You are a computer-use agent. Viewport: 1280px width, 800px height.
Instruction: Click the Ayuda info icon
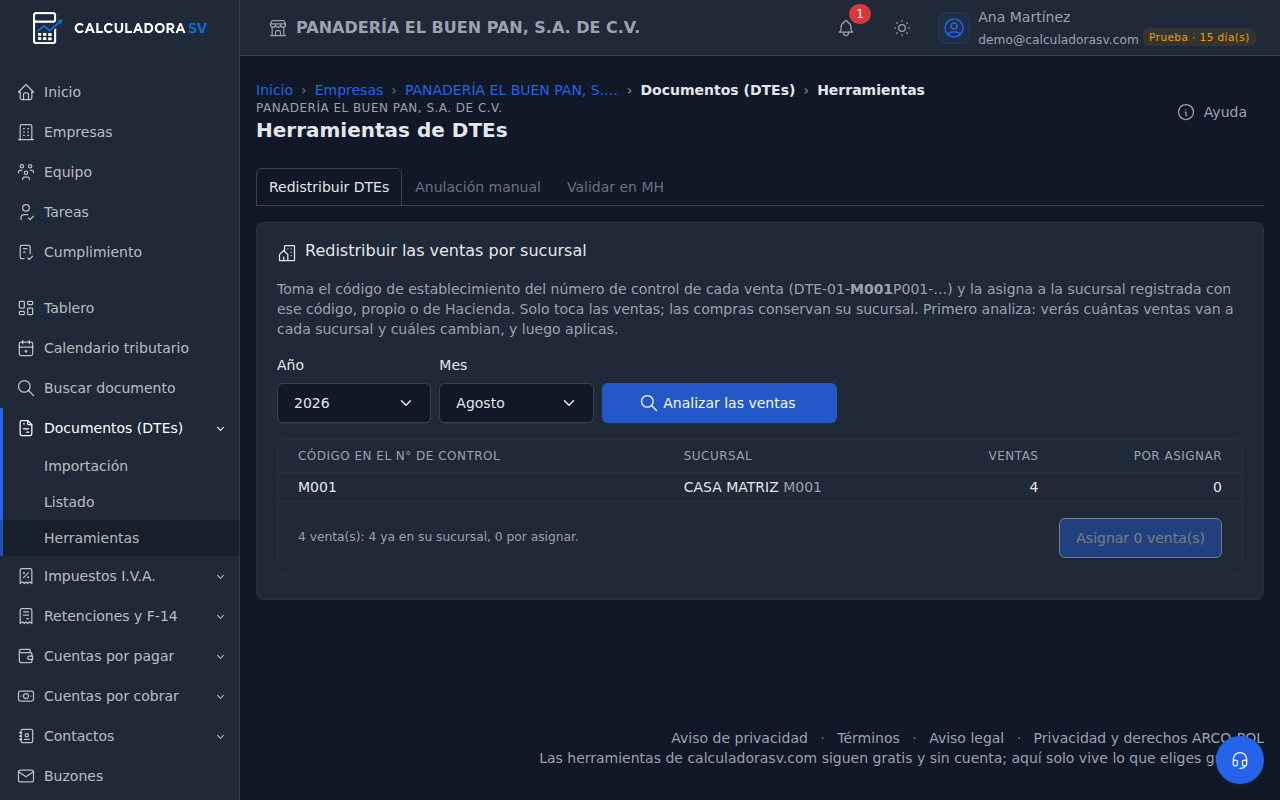(1186, 112)
